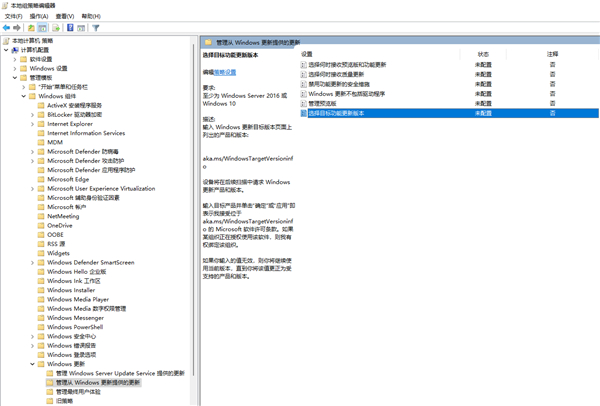Click the blue Help toolbar icon

point(70,27)
